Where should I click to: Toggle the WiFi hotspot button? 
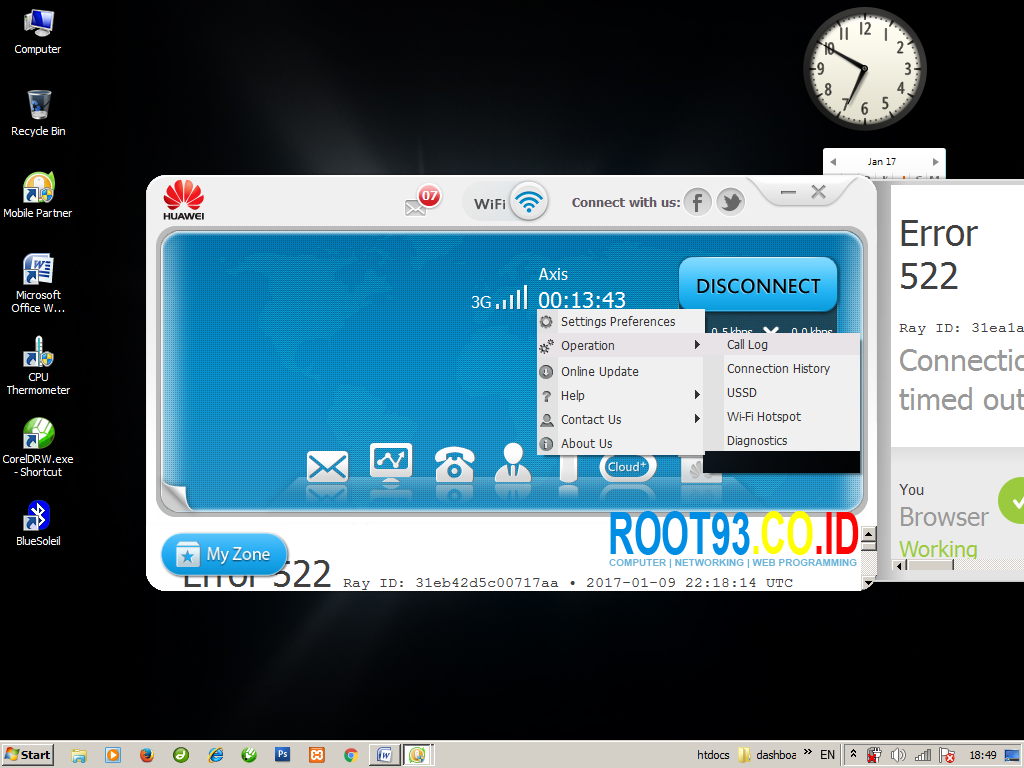click(x=506, y=202)
